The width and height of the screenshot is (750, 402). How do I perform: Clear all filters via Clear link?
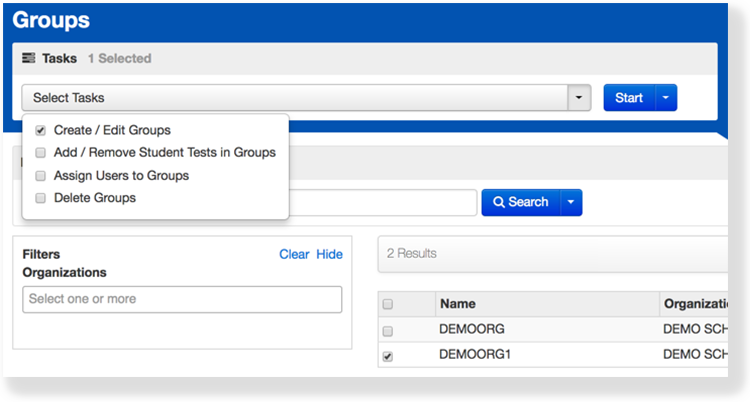click(294, 254)
